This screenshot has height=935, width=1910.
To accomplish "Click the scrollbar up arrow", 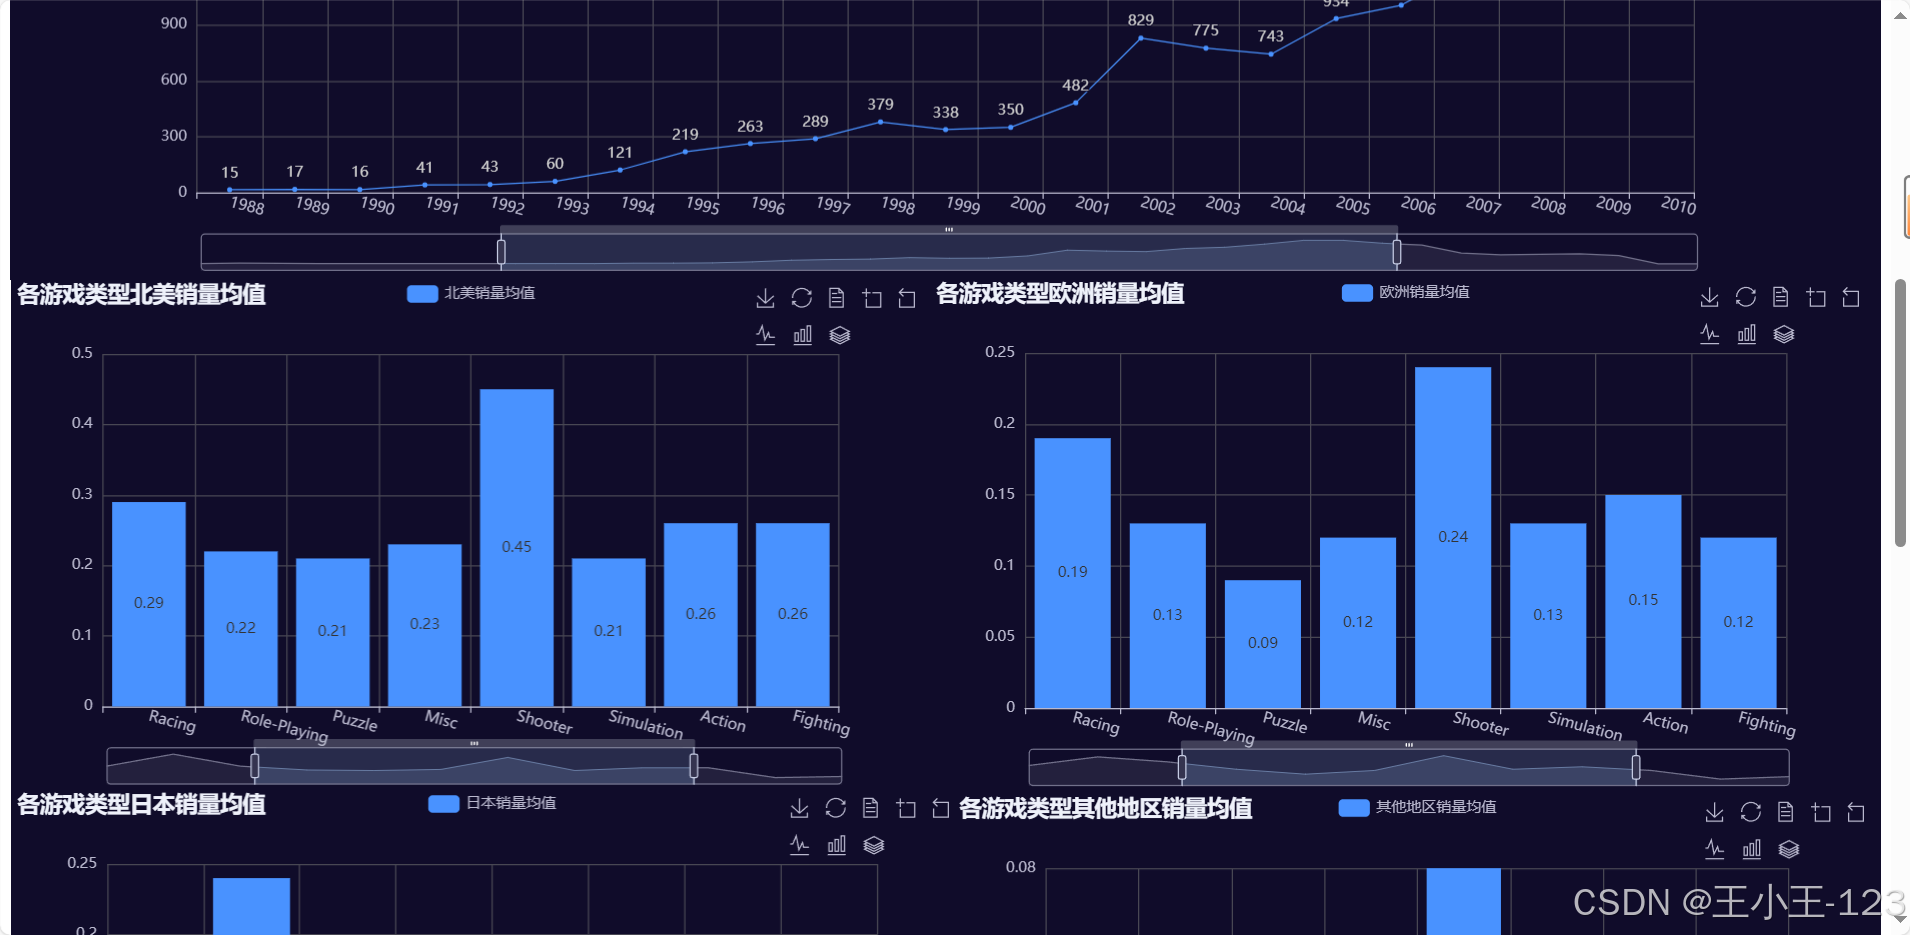I will click(x=1900, y=14).
